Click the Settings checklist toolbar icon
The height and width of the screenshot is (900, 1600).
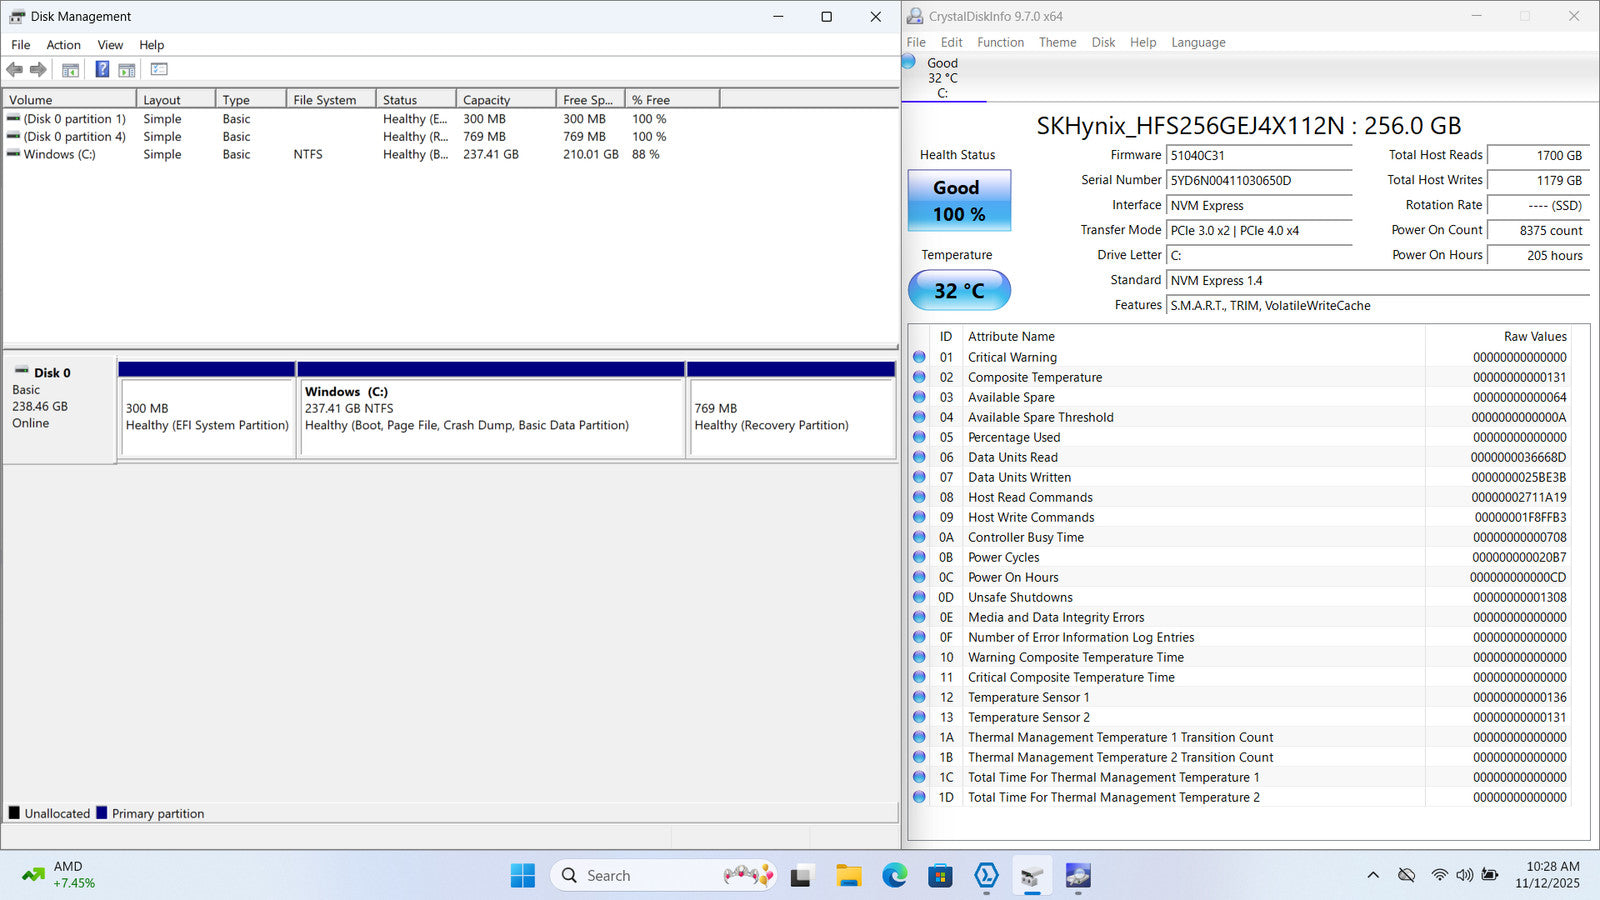tap(159, 70)
